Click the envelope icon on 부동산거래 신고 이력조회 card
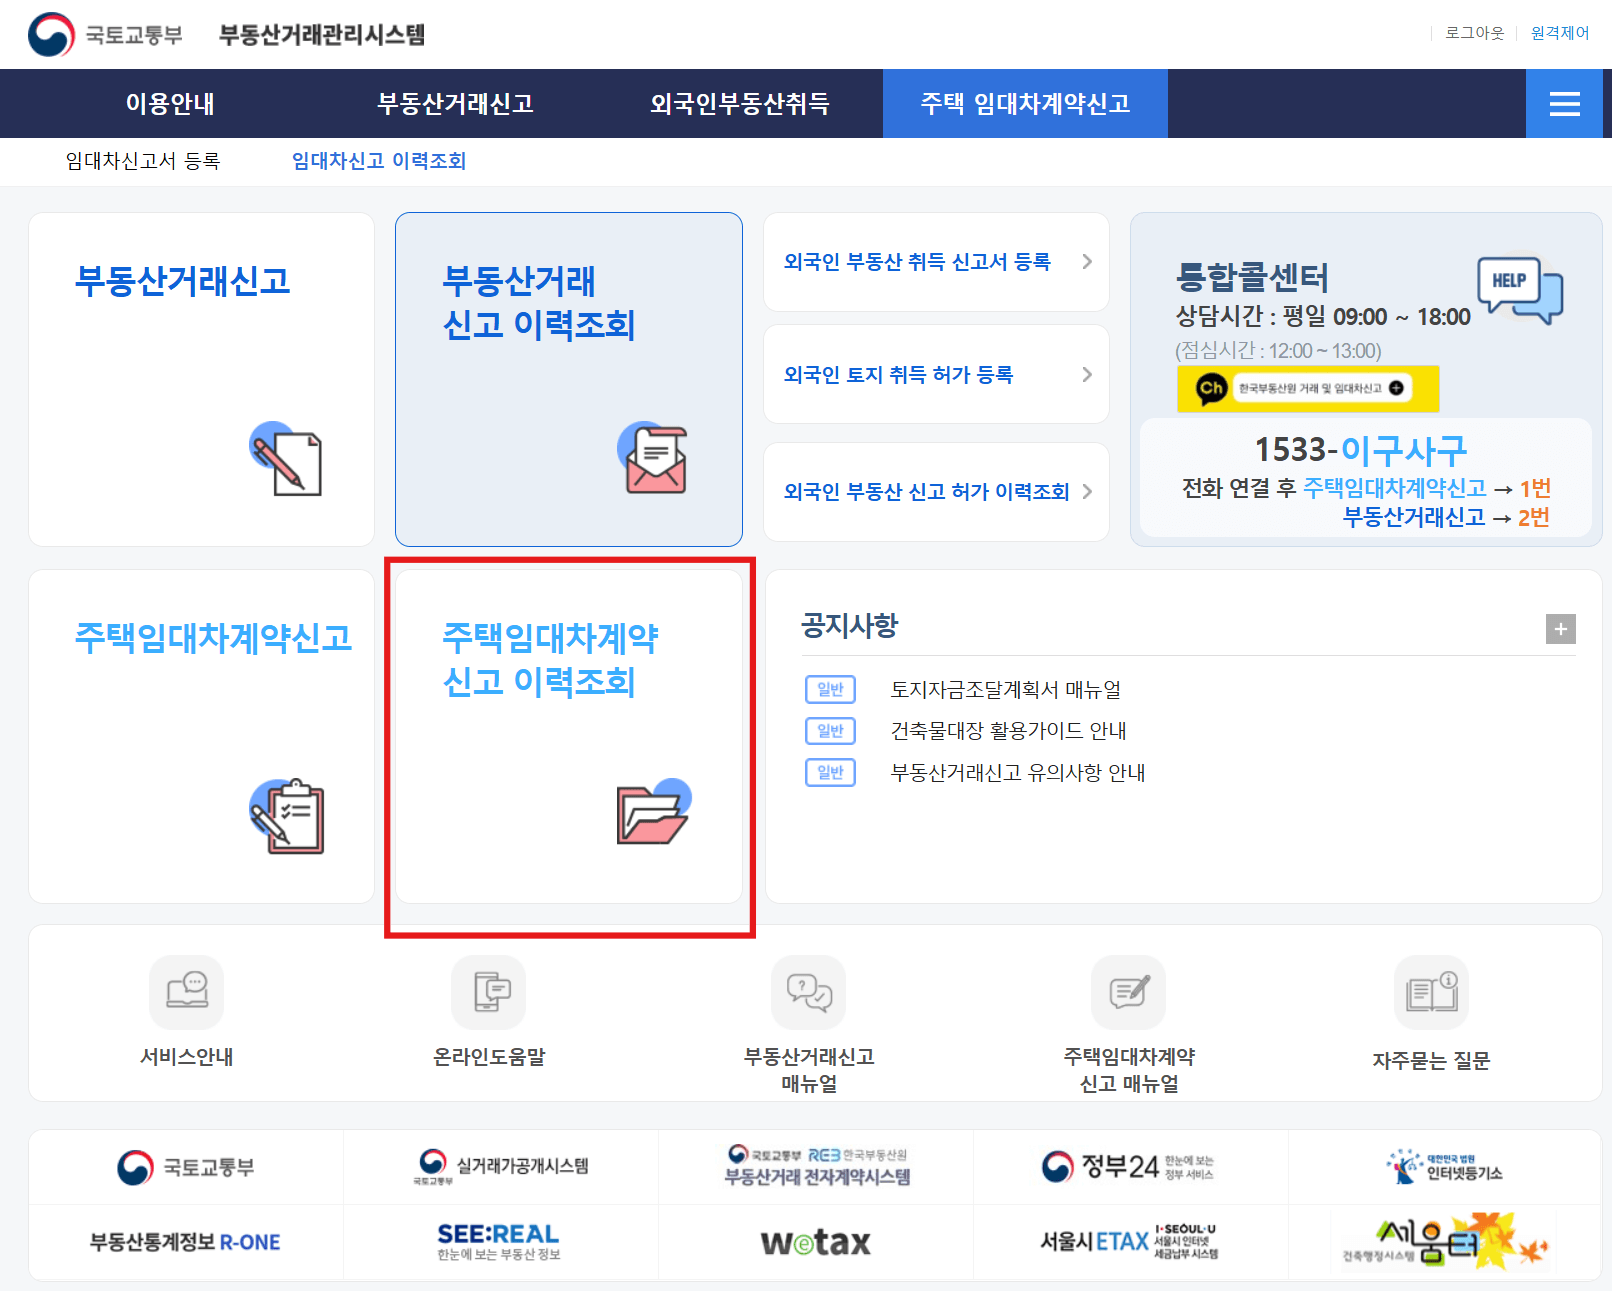Screen dimensions: 1612x1291 [x=653, y=458]
